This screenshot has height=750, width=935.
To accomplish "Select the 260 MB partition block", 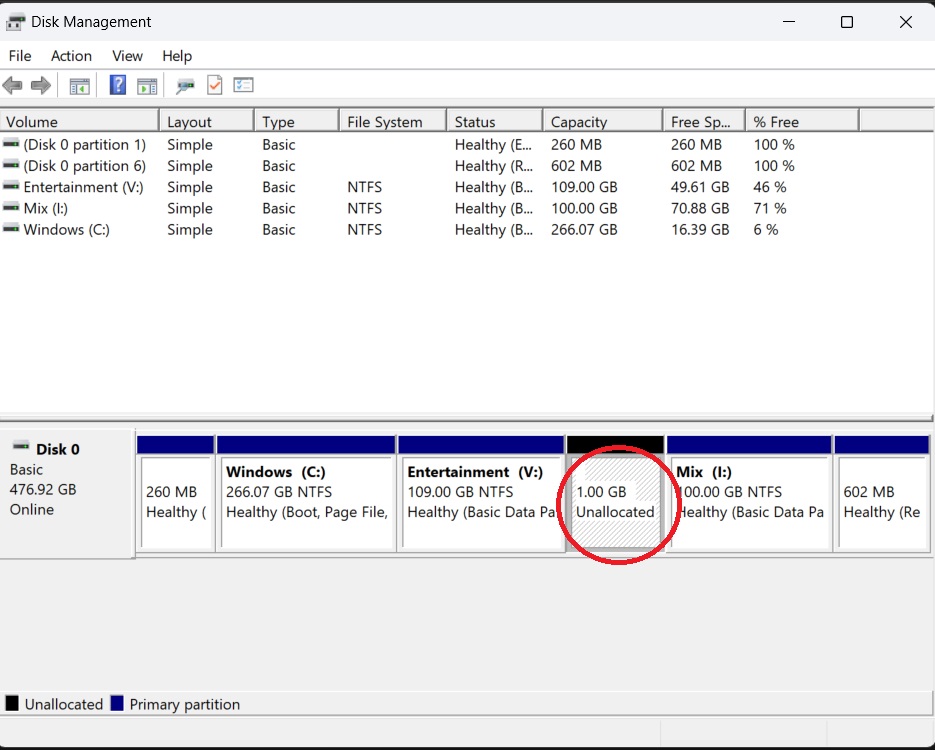I will pyautogui.click(x=176, y=502).
